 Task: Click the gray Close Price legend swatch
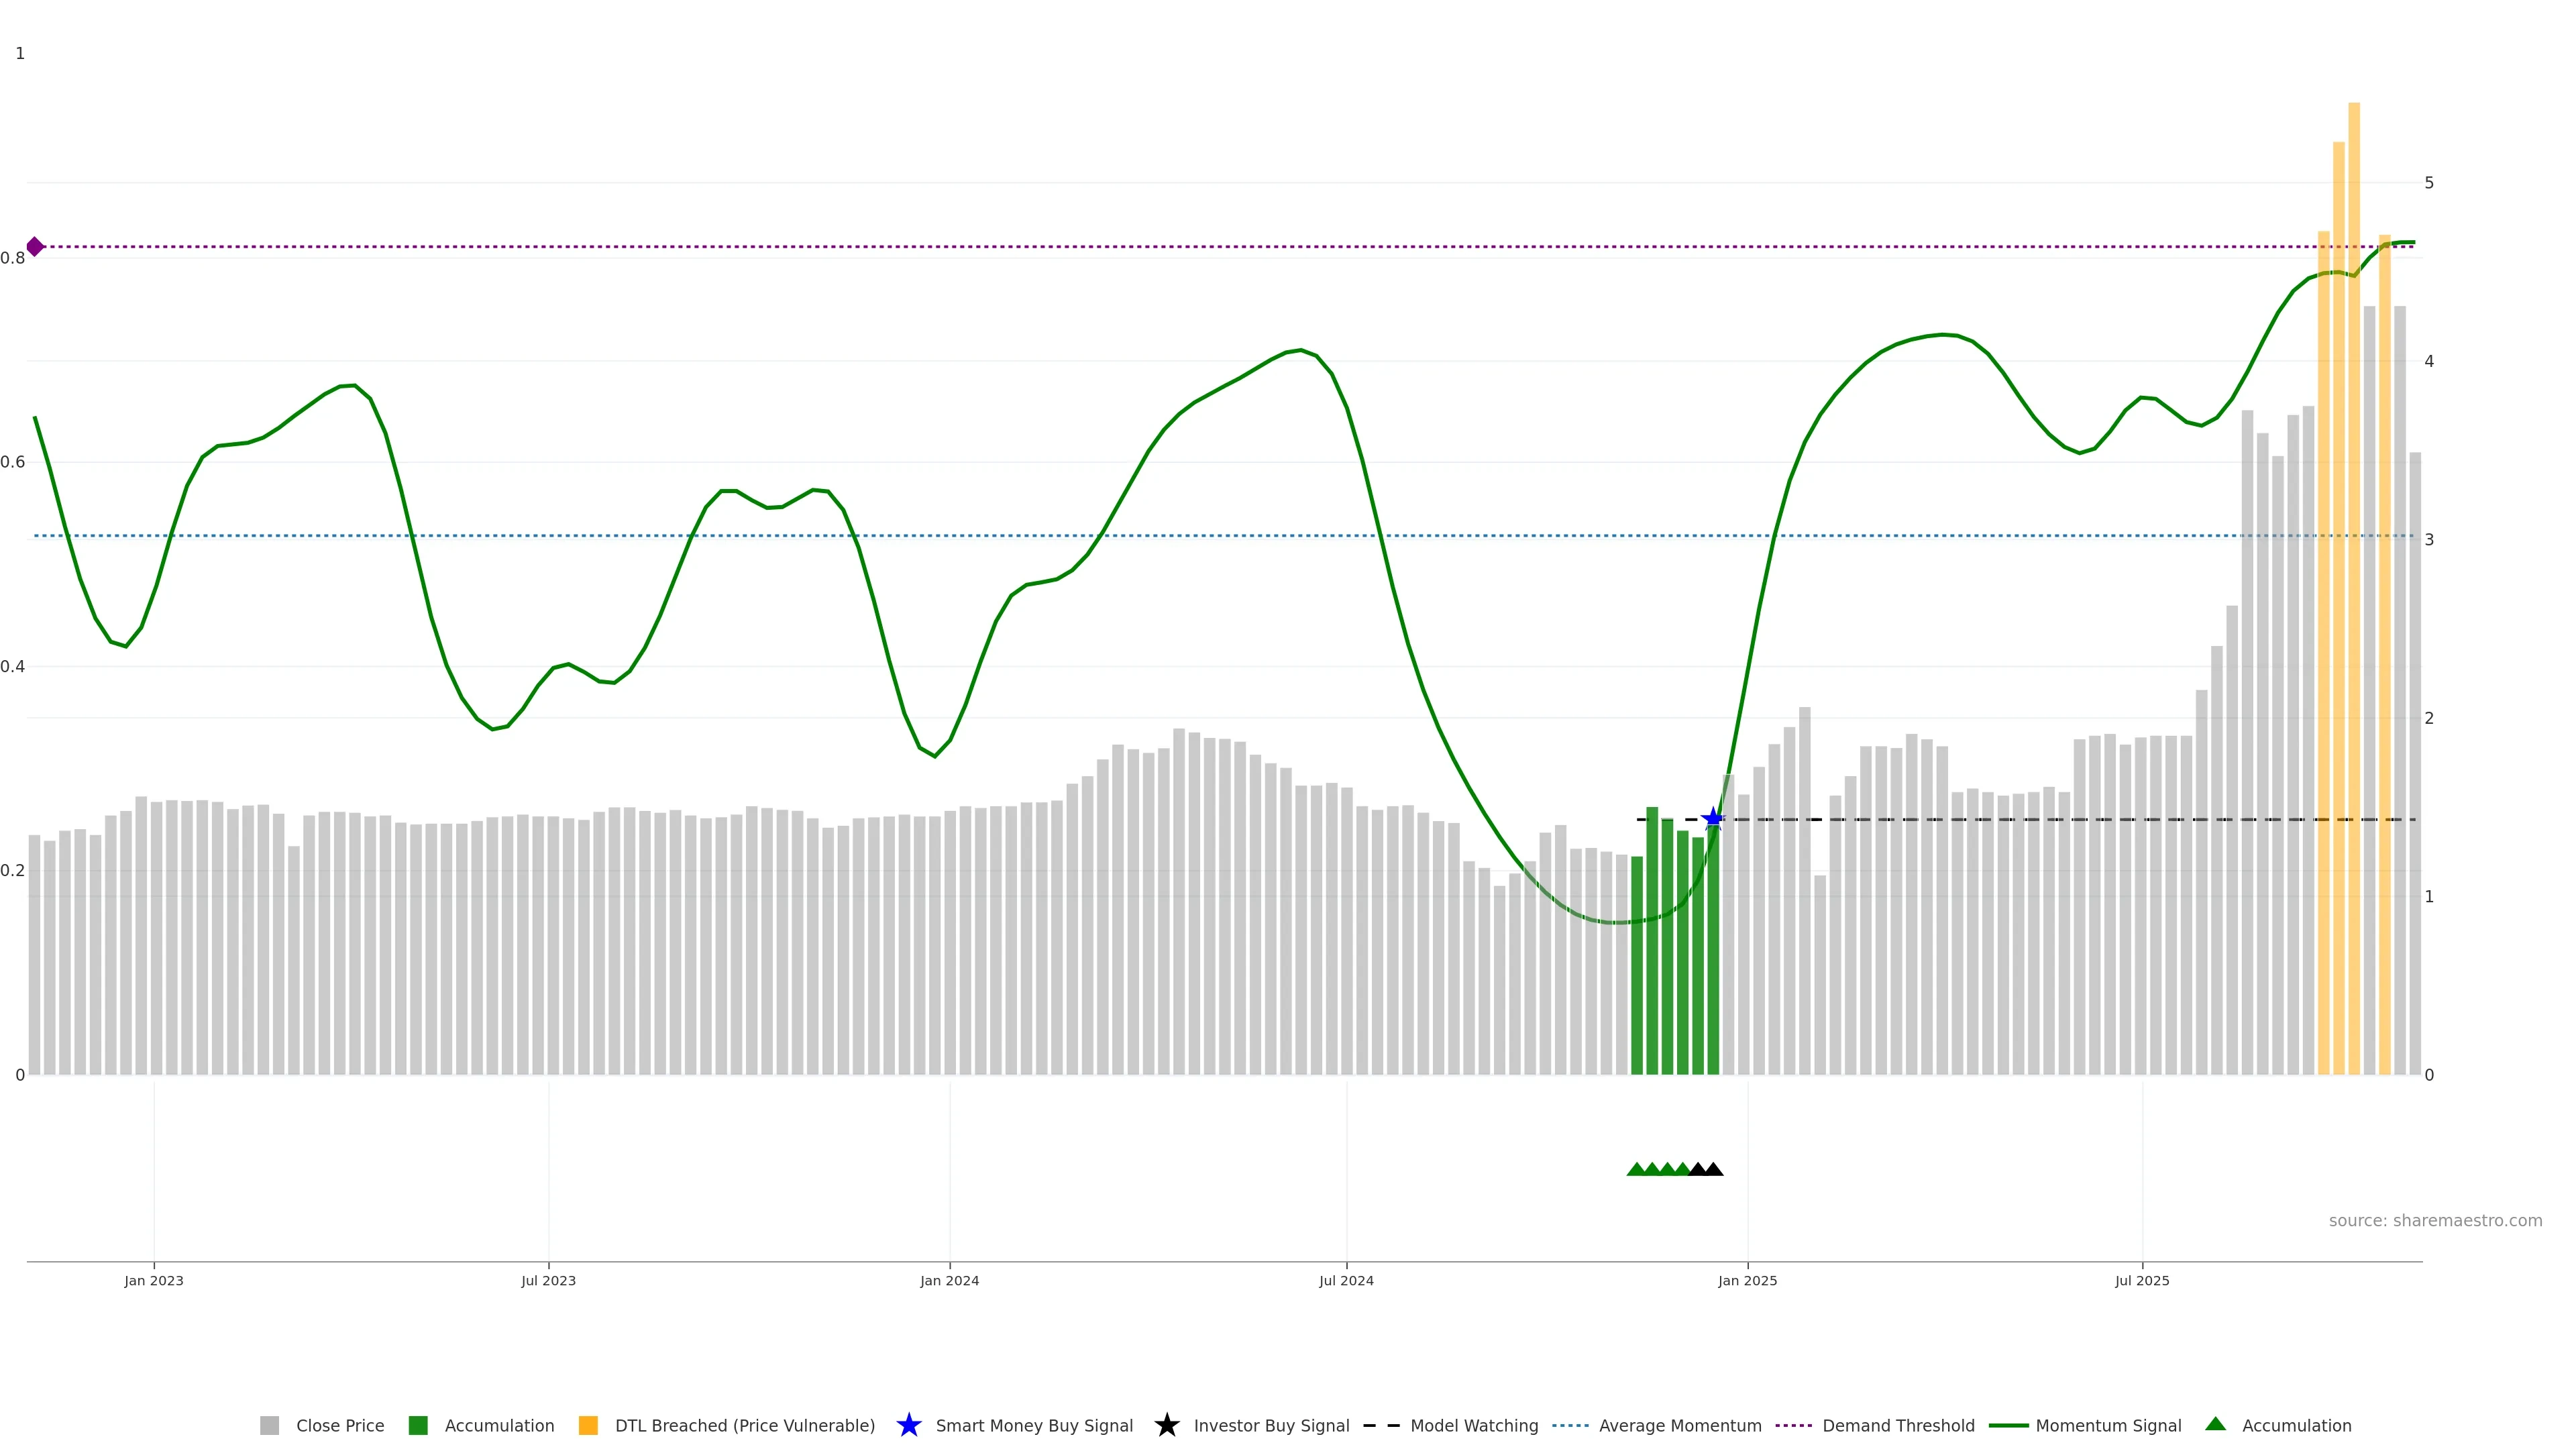point(269,1425)
